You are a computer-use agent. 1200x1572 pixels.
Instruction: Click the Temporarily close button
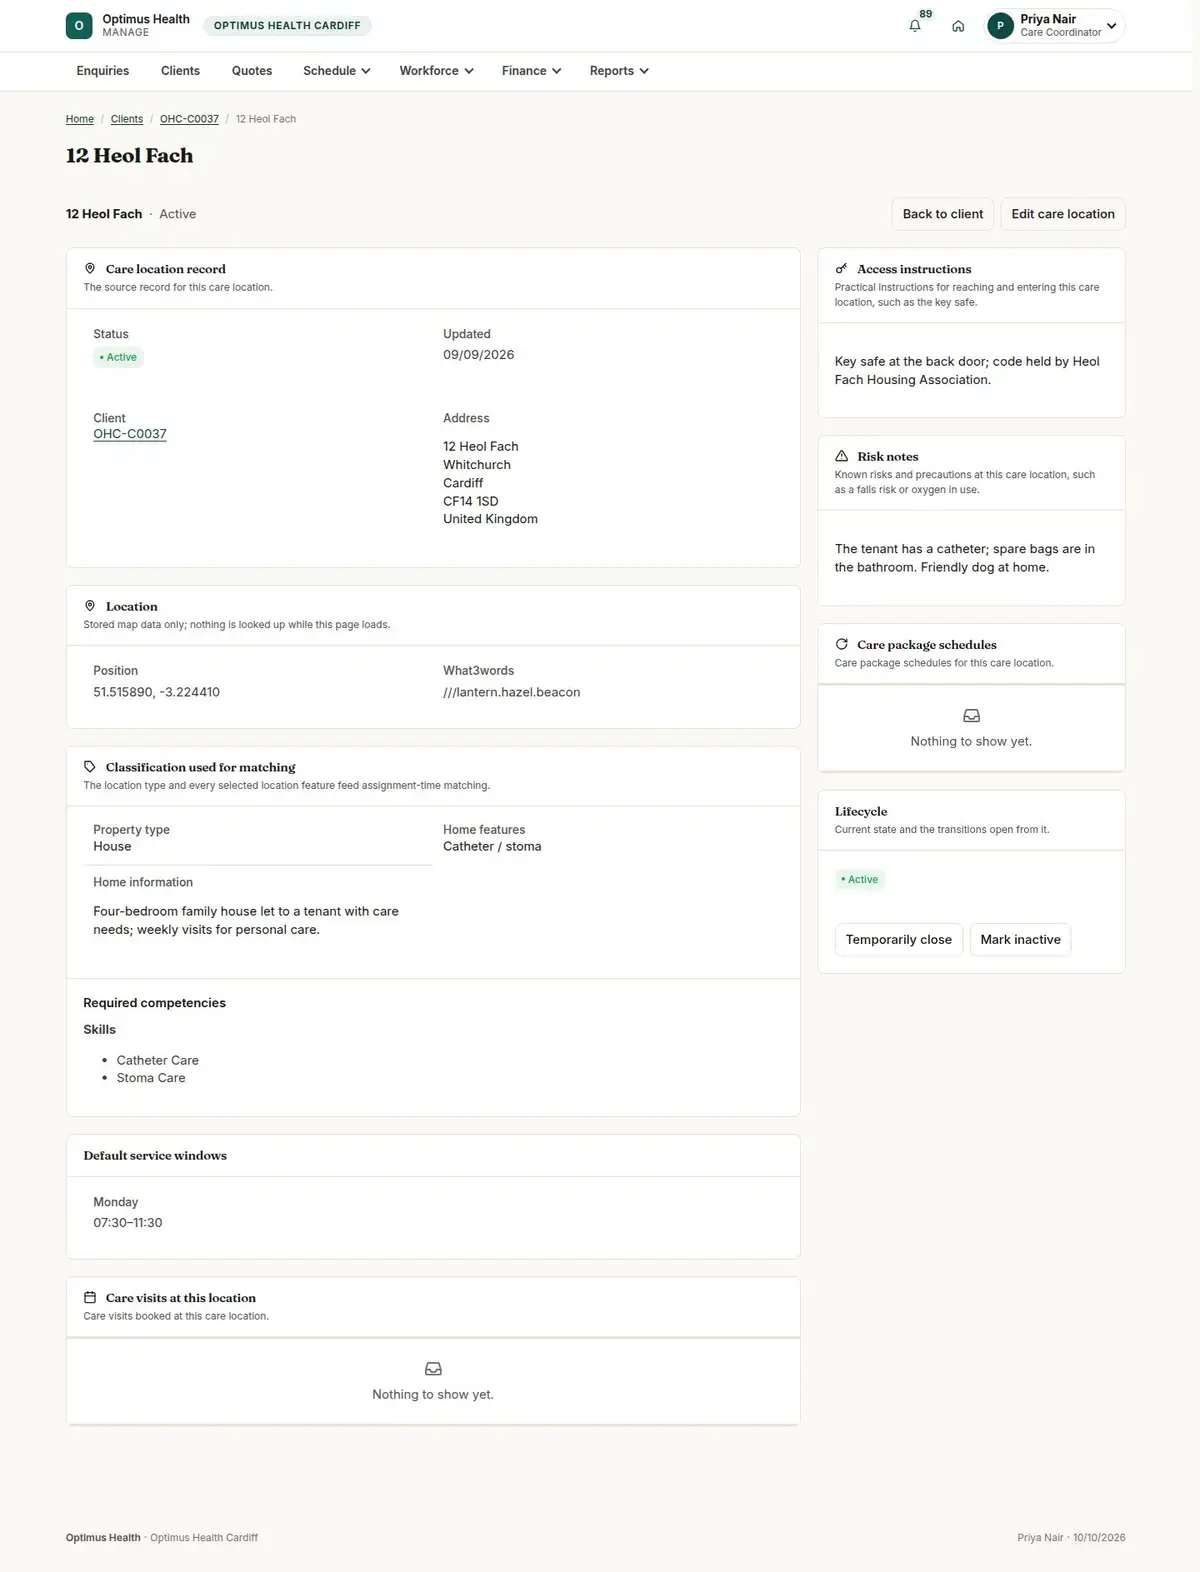[899, 940]
